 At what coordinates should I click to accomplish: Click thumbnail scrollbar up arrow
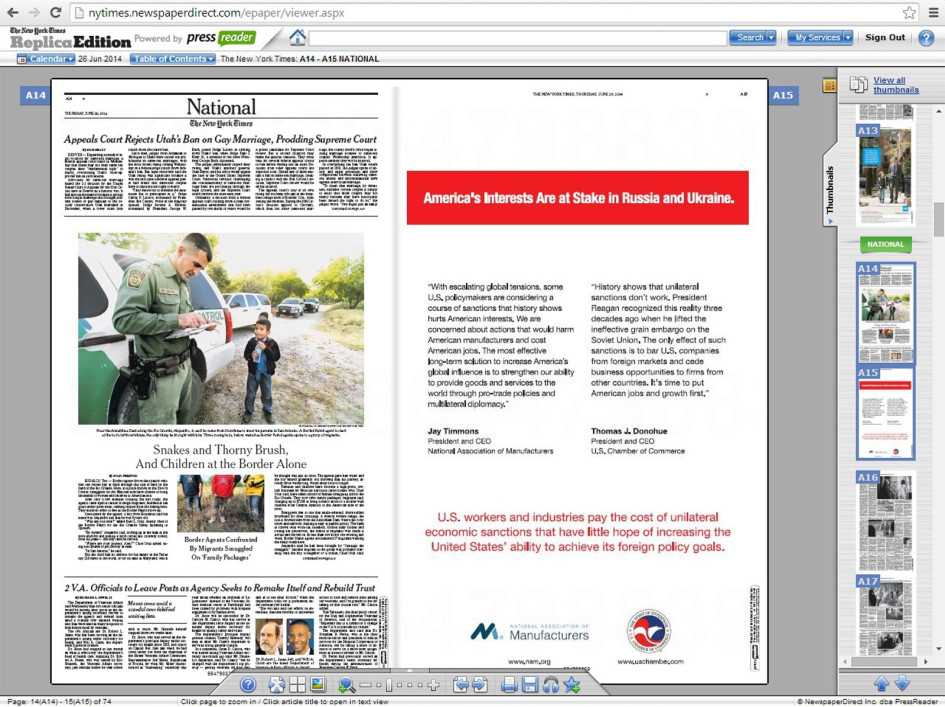pyautogui.click(x=938, y=112)
